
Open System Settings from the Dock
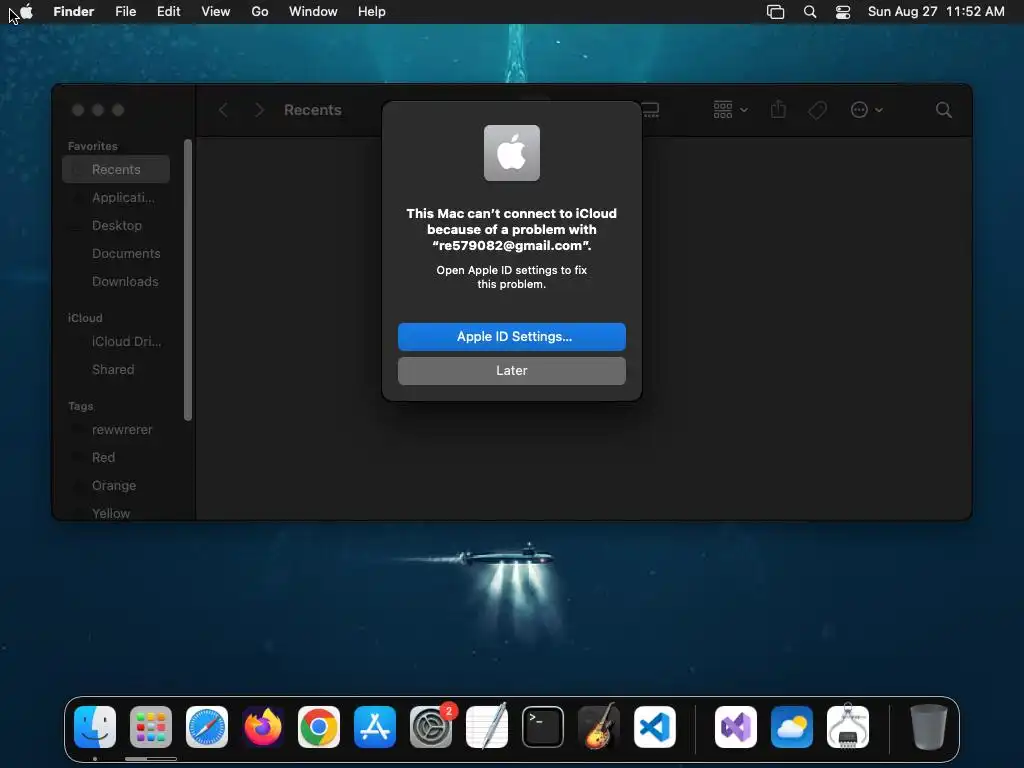431,726
